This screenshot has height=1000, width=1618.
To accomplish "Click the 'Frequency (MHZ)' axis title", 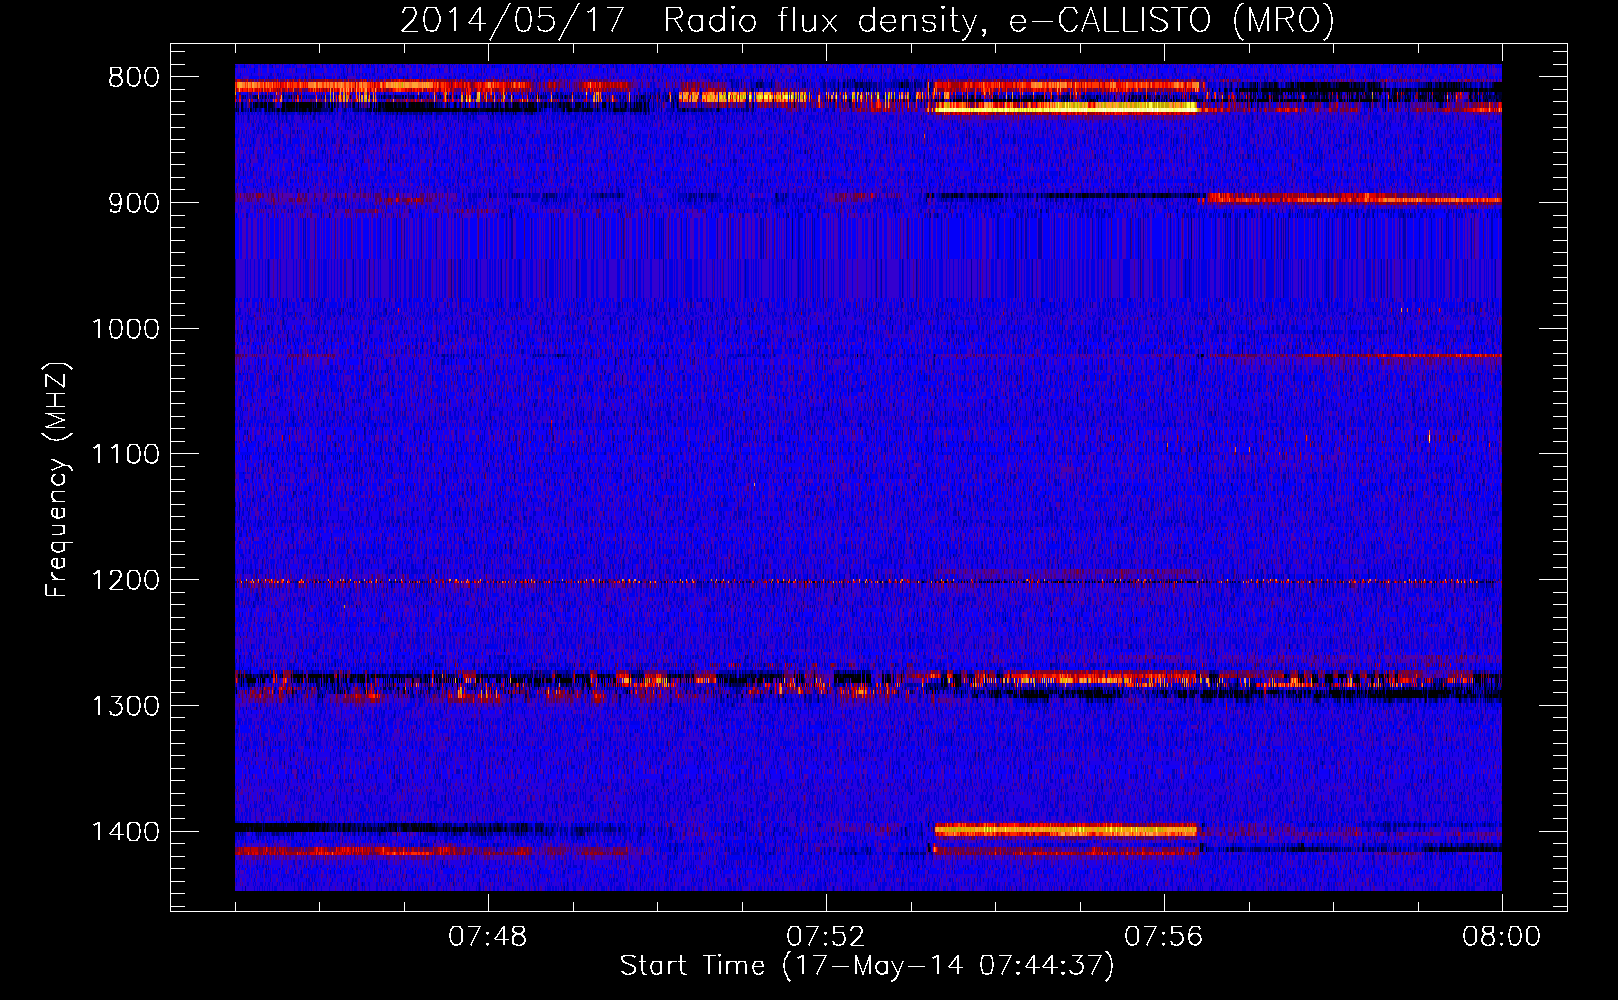I will point(57,480).
